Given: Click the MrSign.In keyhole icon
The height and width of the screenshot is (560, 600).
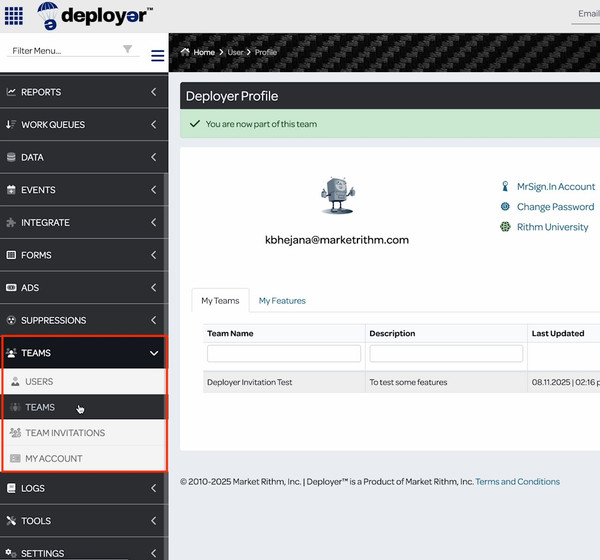Looking at the screenshot, I should (505, 186).
